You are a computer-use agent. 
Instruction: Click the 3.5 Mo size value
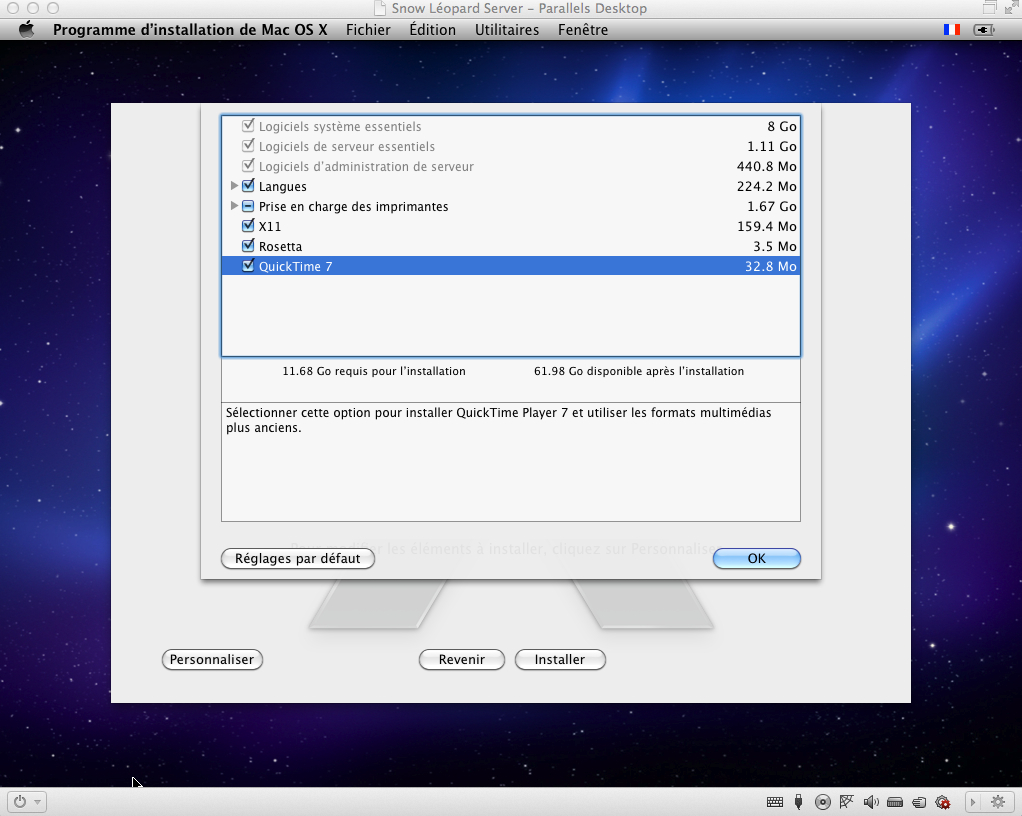pyautogui.click(x=775, y=246)
